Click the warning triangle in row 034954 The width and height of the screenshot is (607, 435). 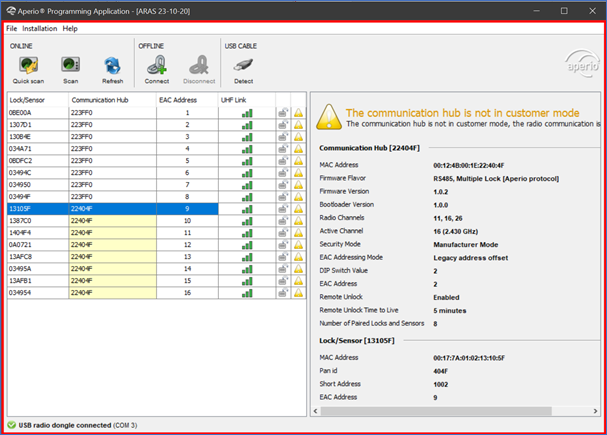point(298,293)
